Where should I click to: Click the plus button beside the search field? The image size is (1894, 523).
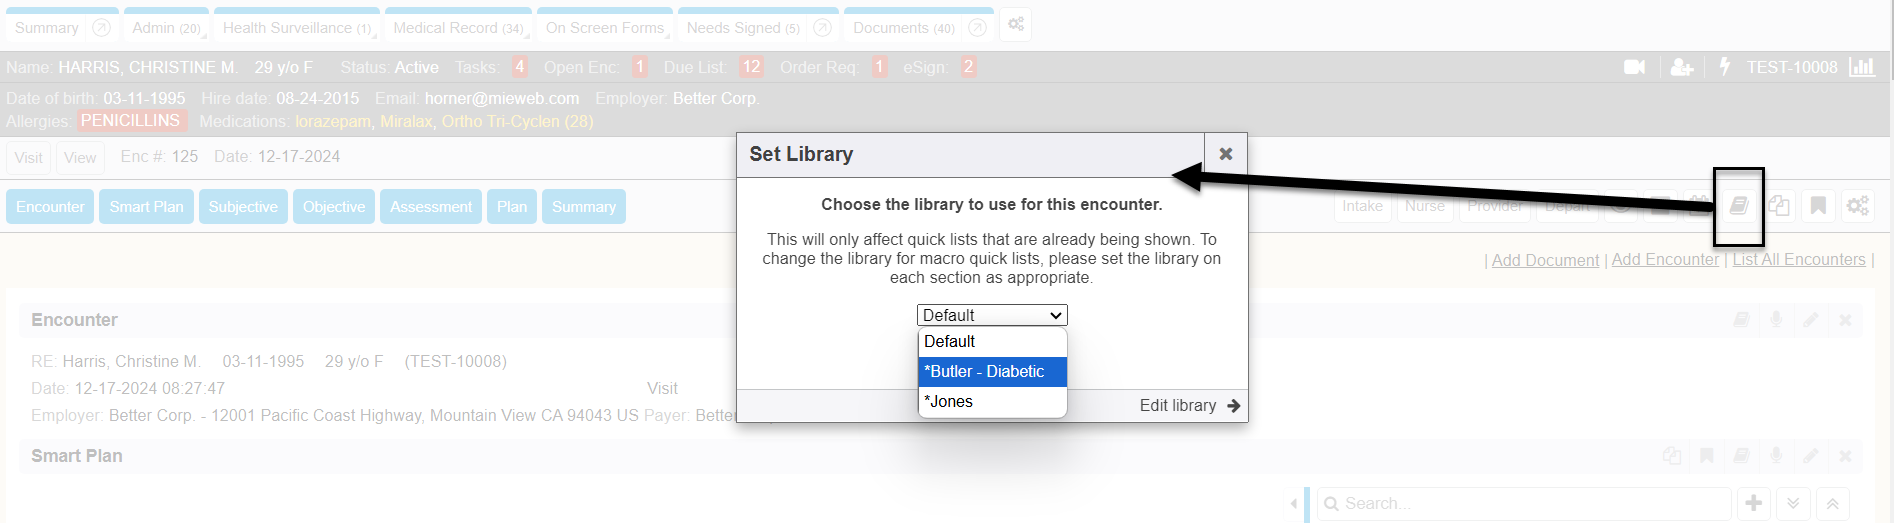point(1754,503)
